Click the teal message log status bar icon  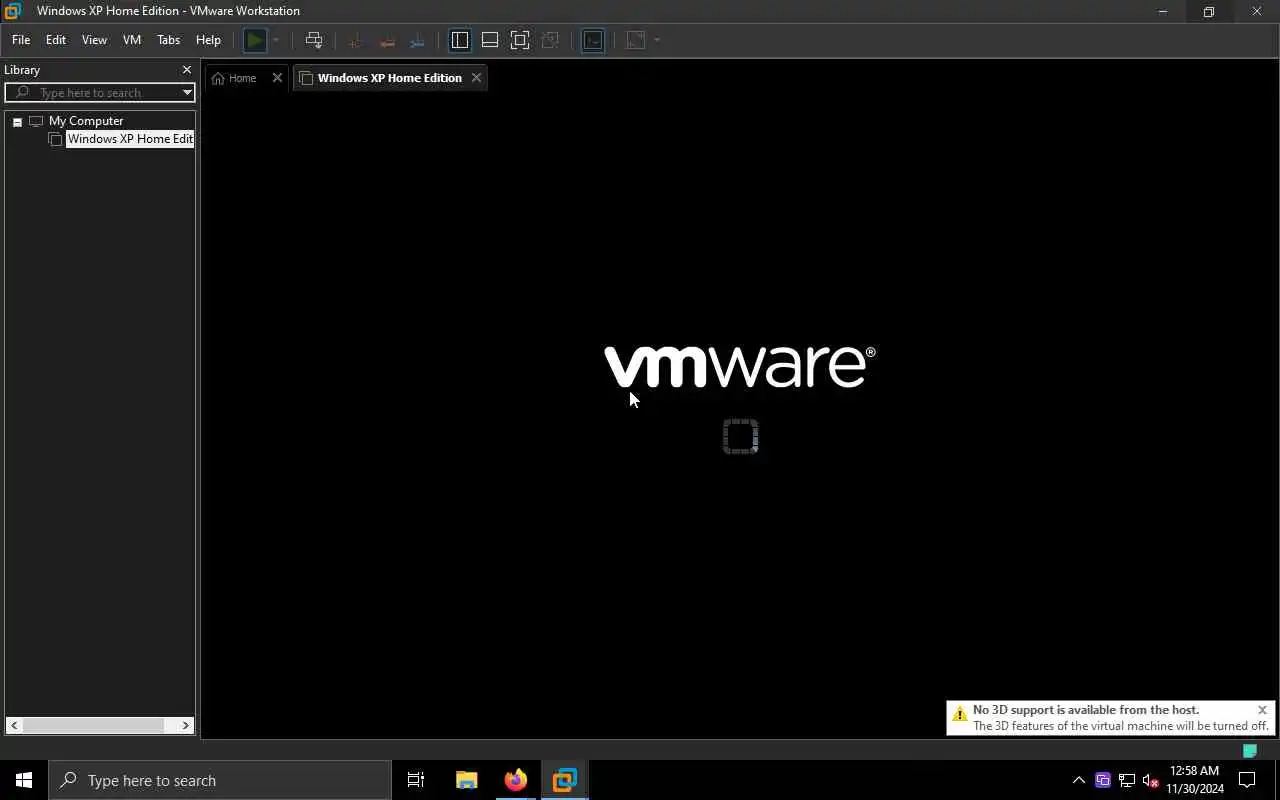(x=1249, y=750)
